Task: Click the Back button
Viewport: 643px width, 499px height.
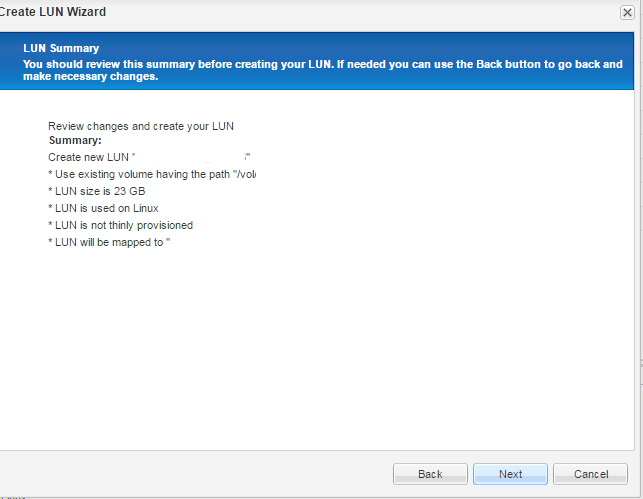Action: click(x=430, y=474)
